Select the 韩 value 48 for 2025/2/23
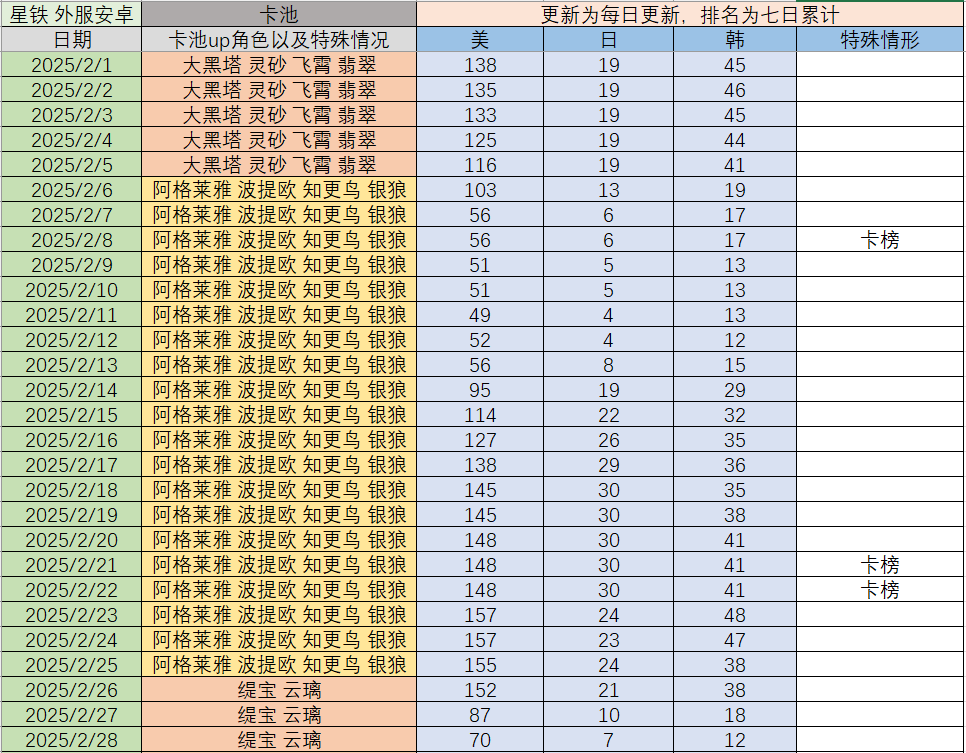Viewport: 966px width, 753px height. click(734, 615)
